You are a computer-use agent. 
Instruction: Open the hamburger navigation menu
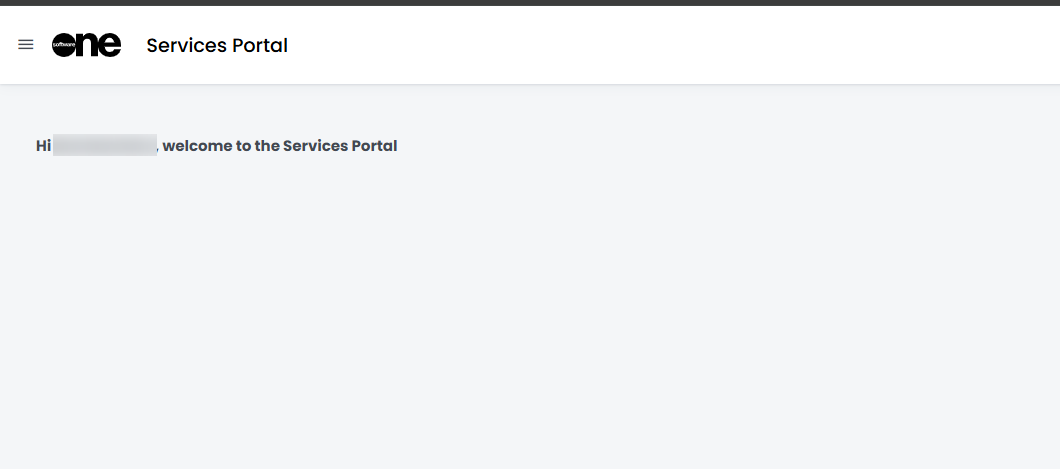point(26,45)
